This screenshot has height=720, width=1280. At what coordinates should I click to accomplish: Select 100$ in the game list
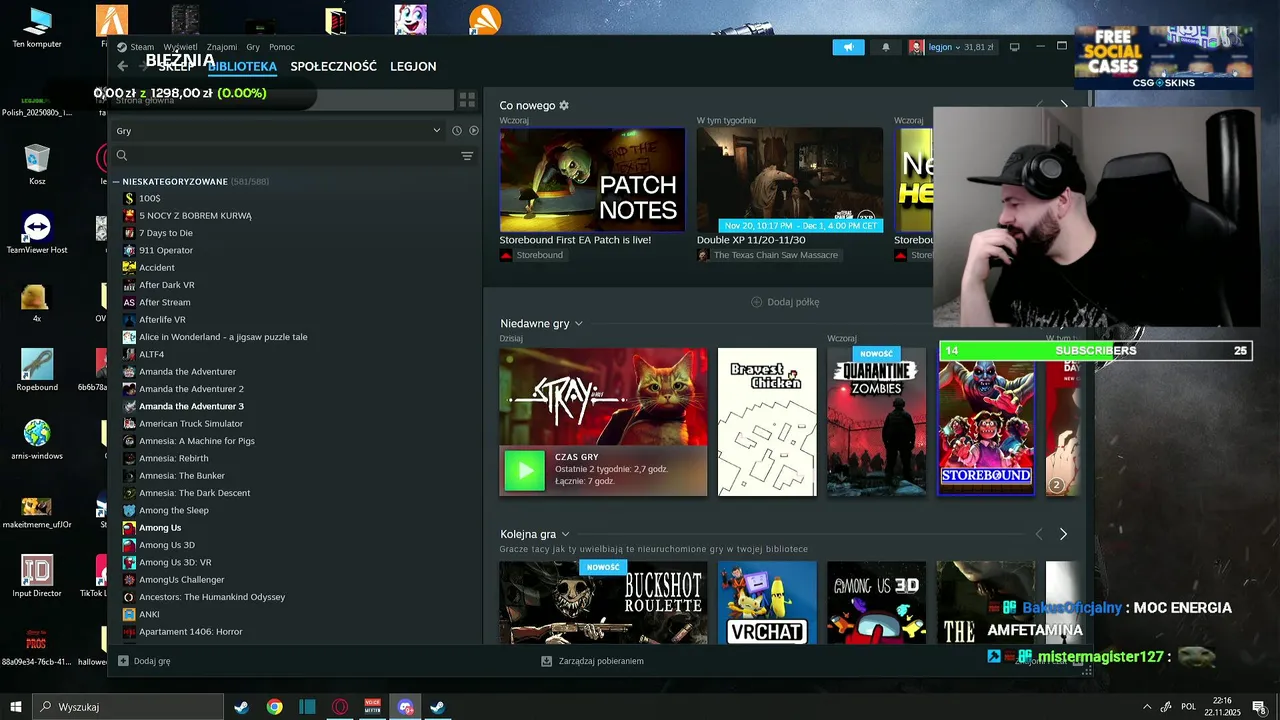(x=150, y=198)
